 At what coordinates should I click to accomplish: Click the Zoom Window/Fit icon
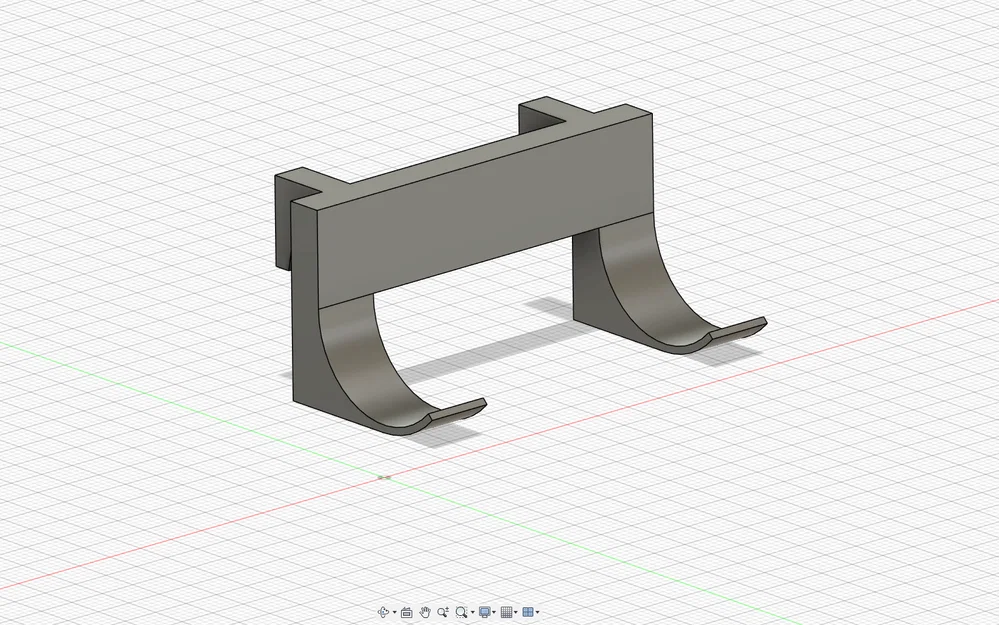[461, 612]
